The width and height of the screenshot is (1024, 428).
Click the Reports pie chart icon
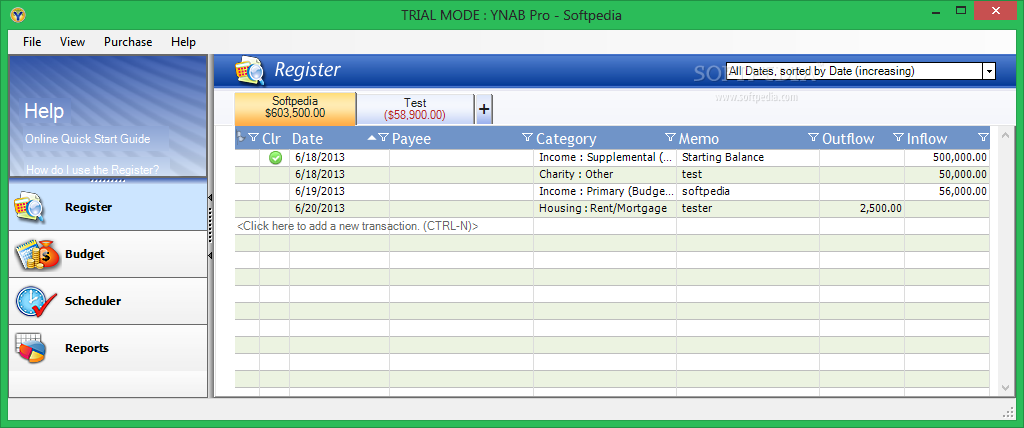pyautogui.click(x=31, y=348)
